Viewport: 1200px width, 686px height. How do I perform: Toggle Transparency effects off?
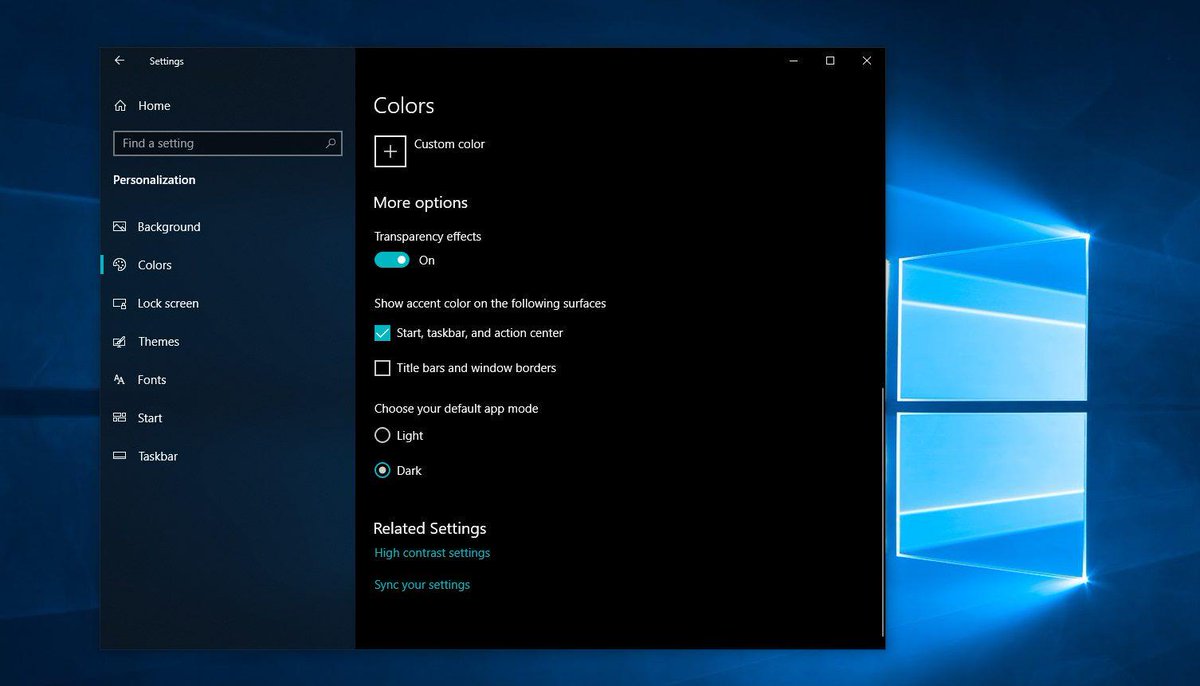(392, 259)
